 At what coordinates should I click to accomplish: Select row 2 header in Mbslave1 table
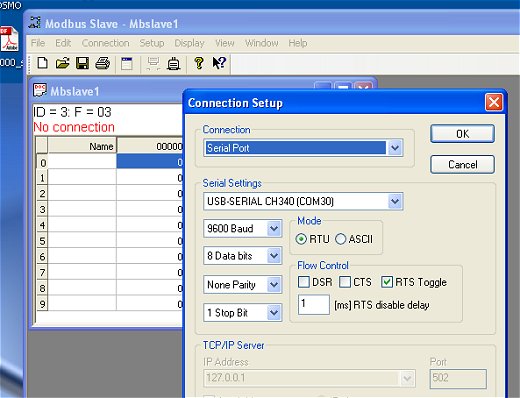click(42, 193)
